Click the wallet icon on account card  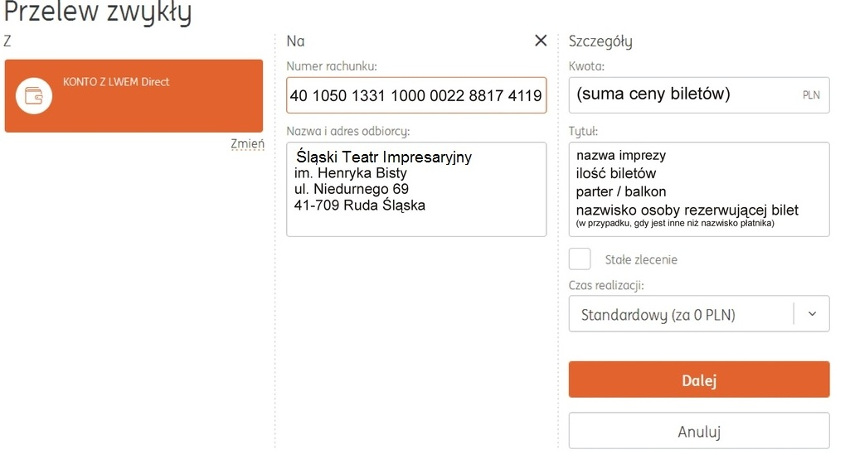(x=34, y=96)
